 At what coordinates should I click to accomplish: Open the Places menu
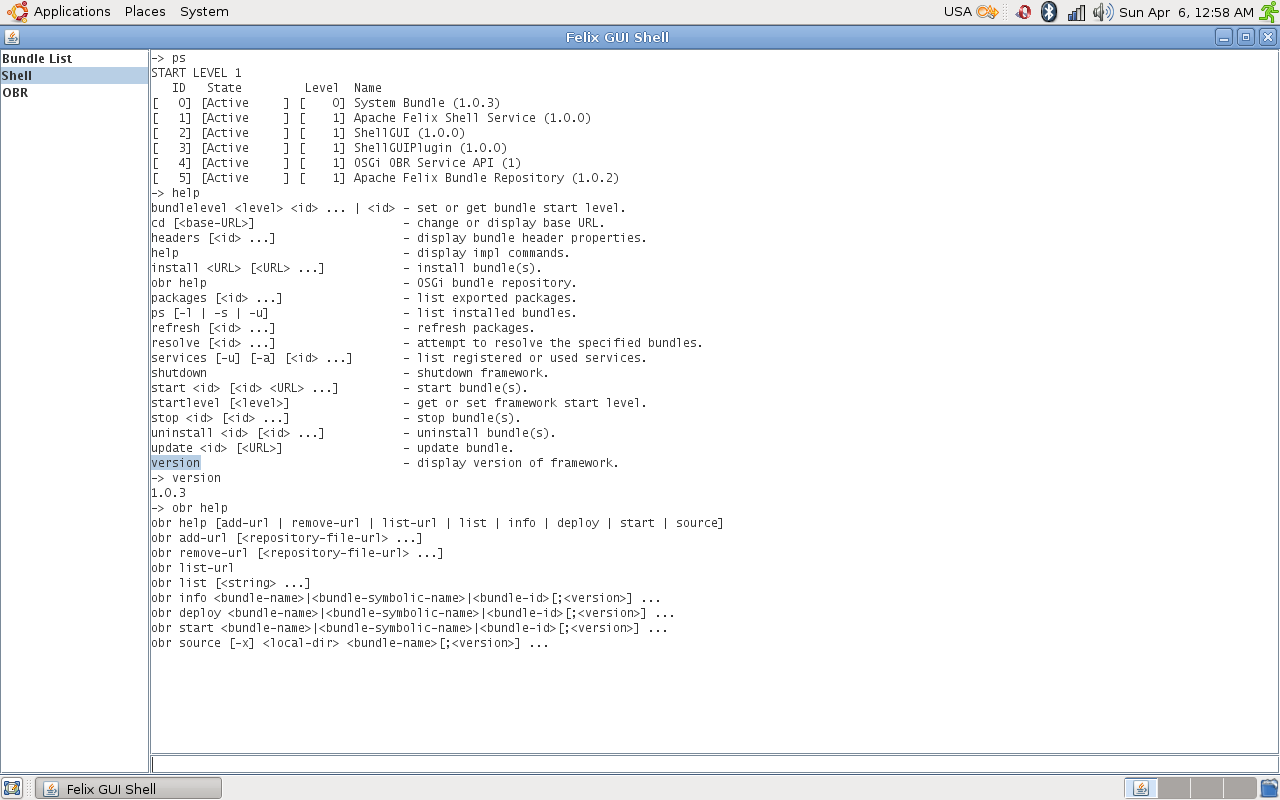coord(145,12)
